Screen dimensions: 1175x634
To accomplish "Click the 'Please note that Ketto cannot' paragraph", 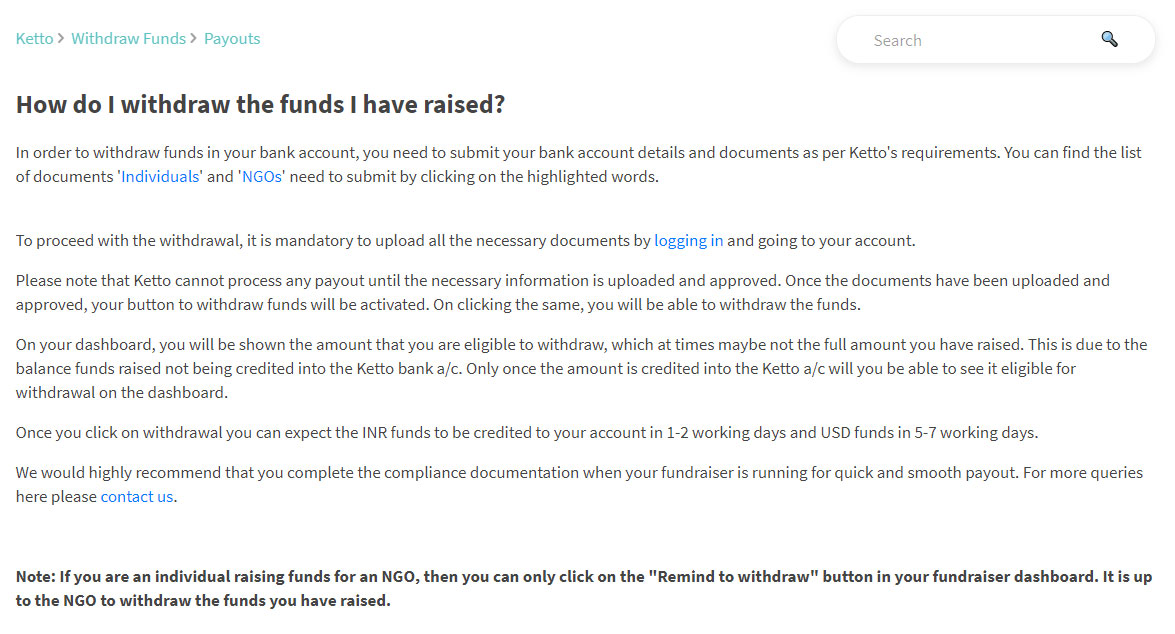I will (563, 292).
